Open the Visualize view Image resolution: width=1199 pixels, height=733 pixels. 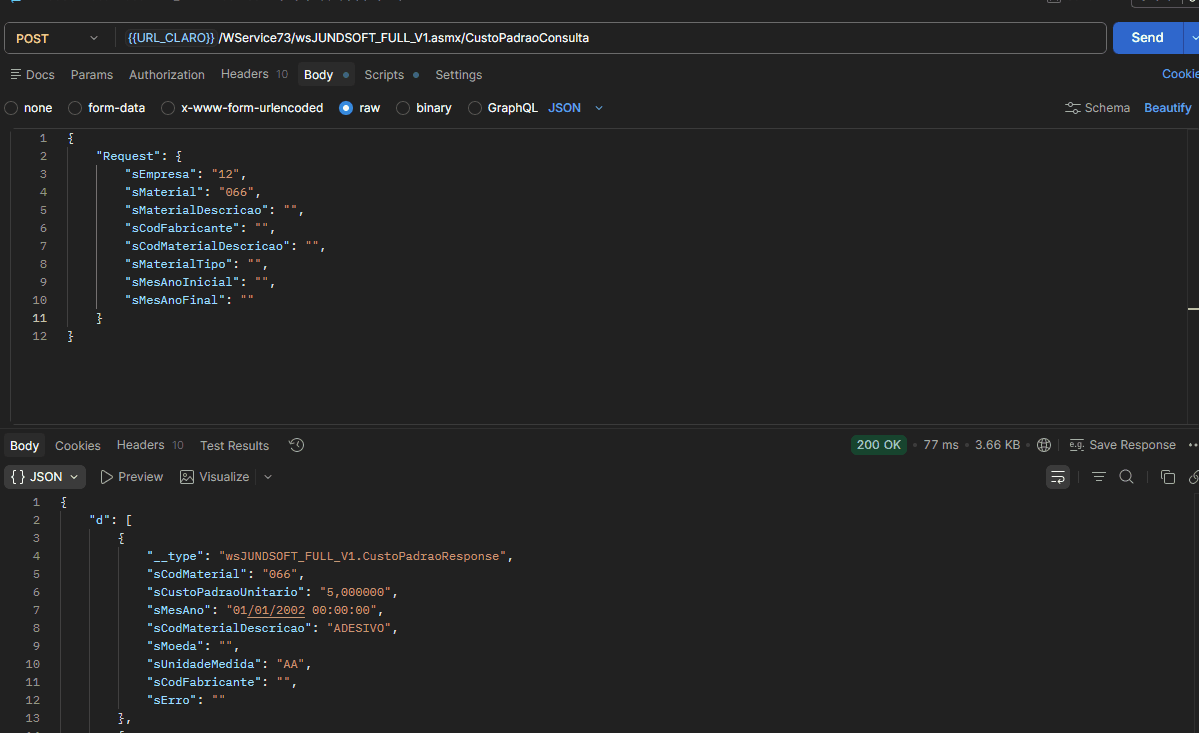point(215,477)
